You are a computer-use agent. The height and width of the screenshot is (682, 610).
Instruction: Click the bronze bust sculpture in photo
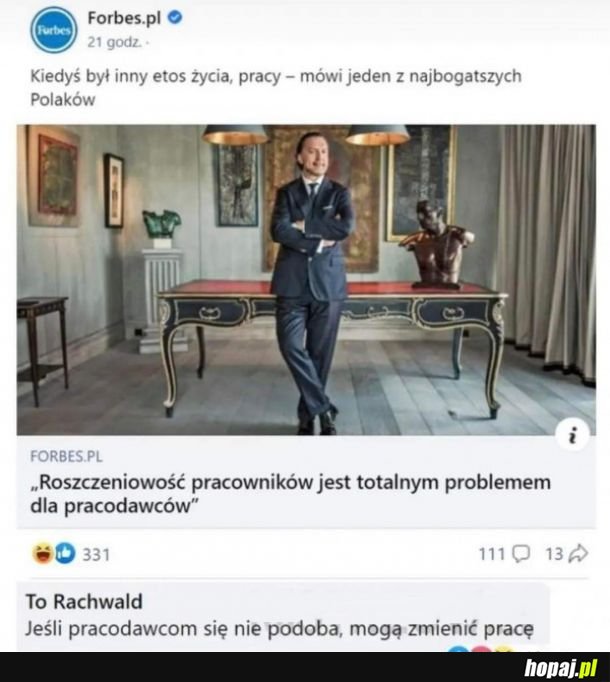[x=435, y=243]
